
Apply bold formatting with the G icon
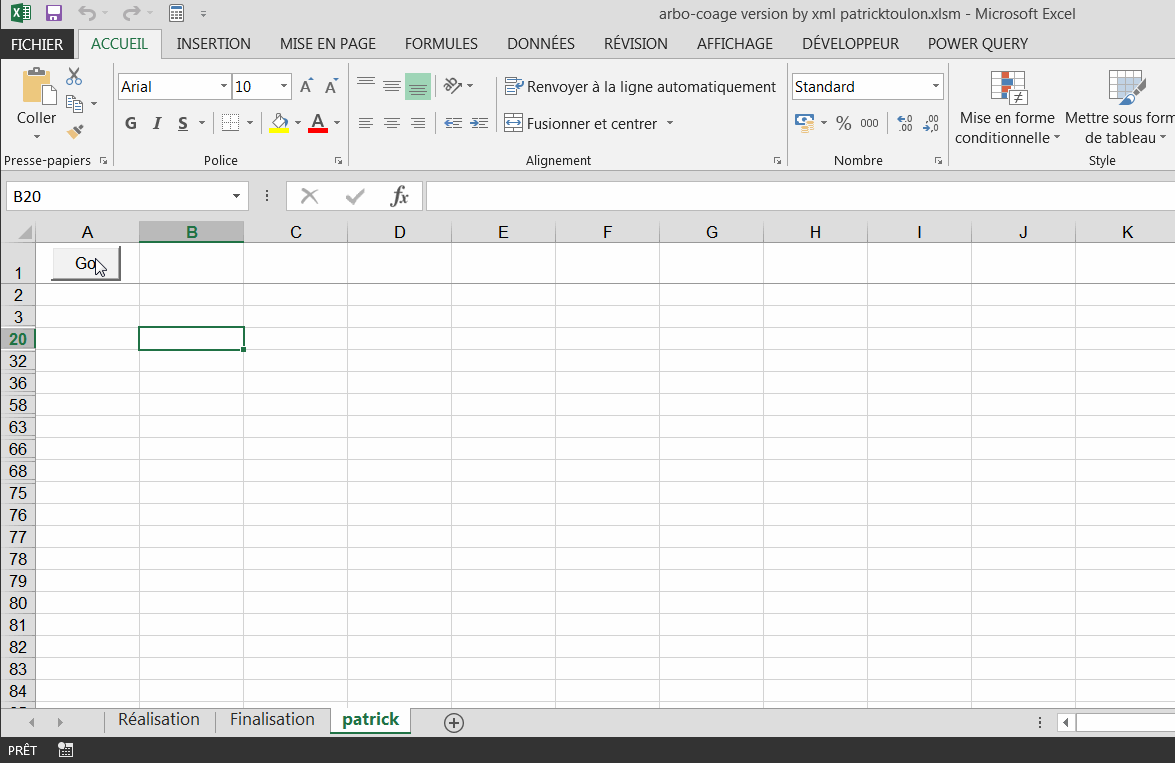pos(130,122)
